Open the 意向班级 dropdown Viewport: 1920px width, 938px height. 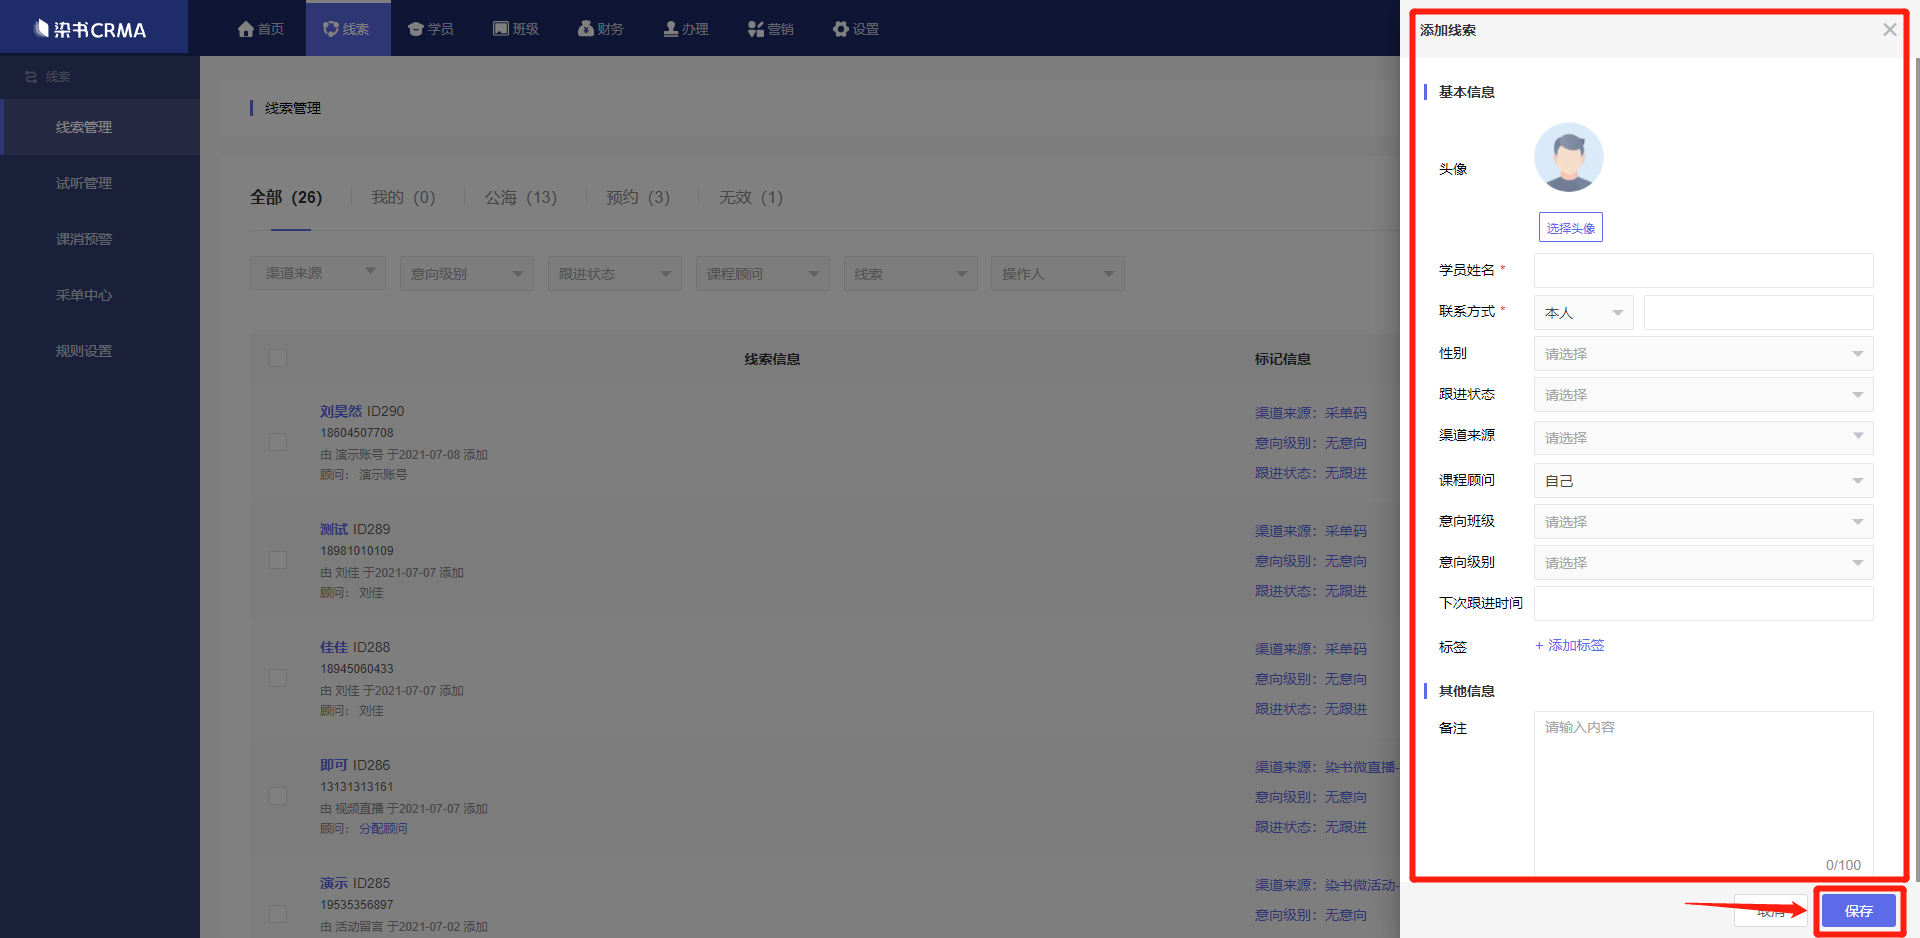[1703, 522]
